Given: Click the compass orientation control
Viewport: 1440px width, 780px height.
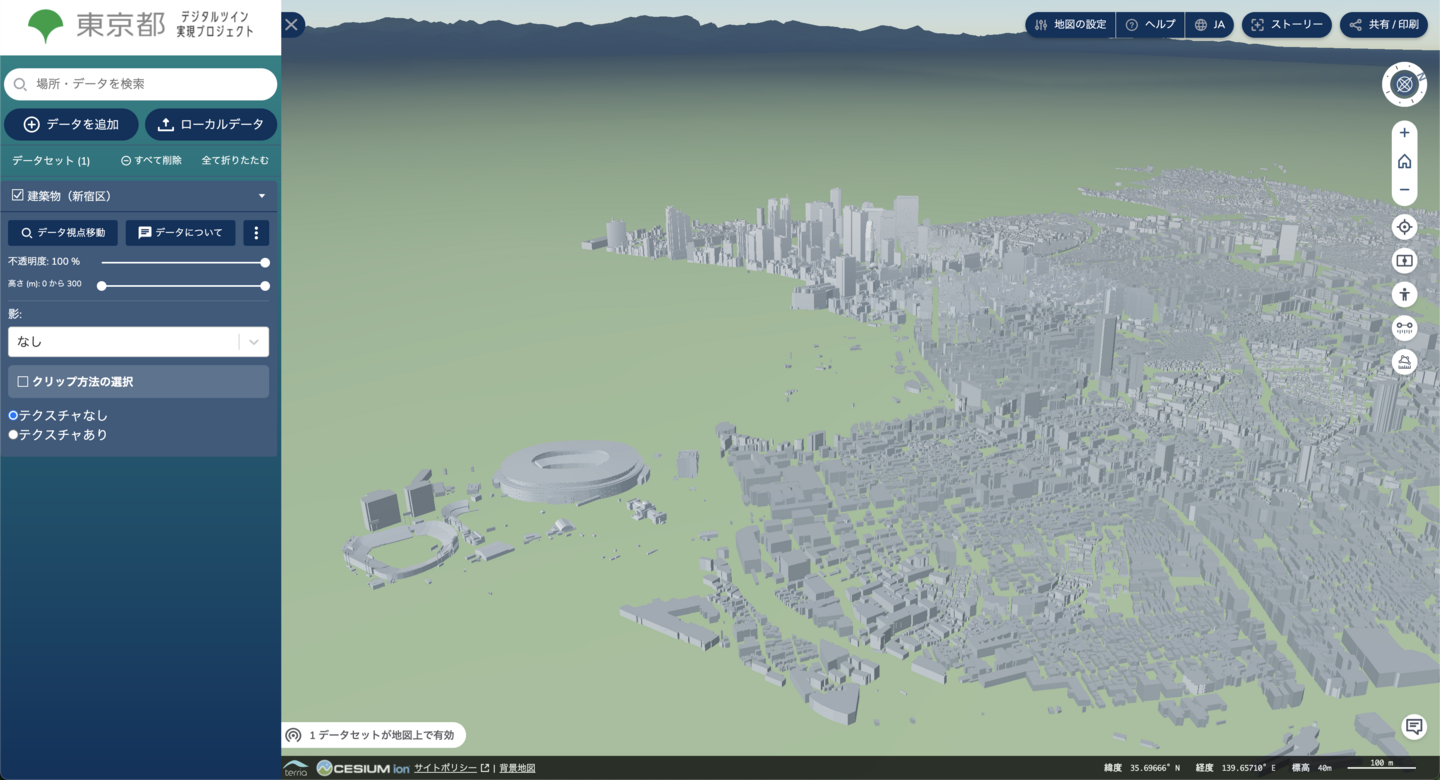Looking at the screenshot, I should (1404, 85).
